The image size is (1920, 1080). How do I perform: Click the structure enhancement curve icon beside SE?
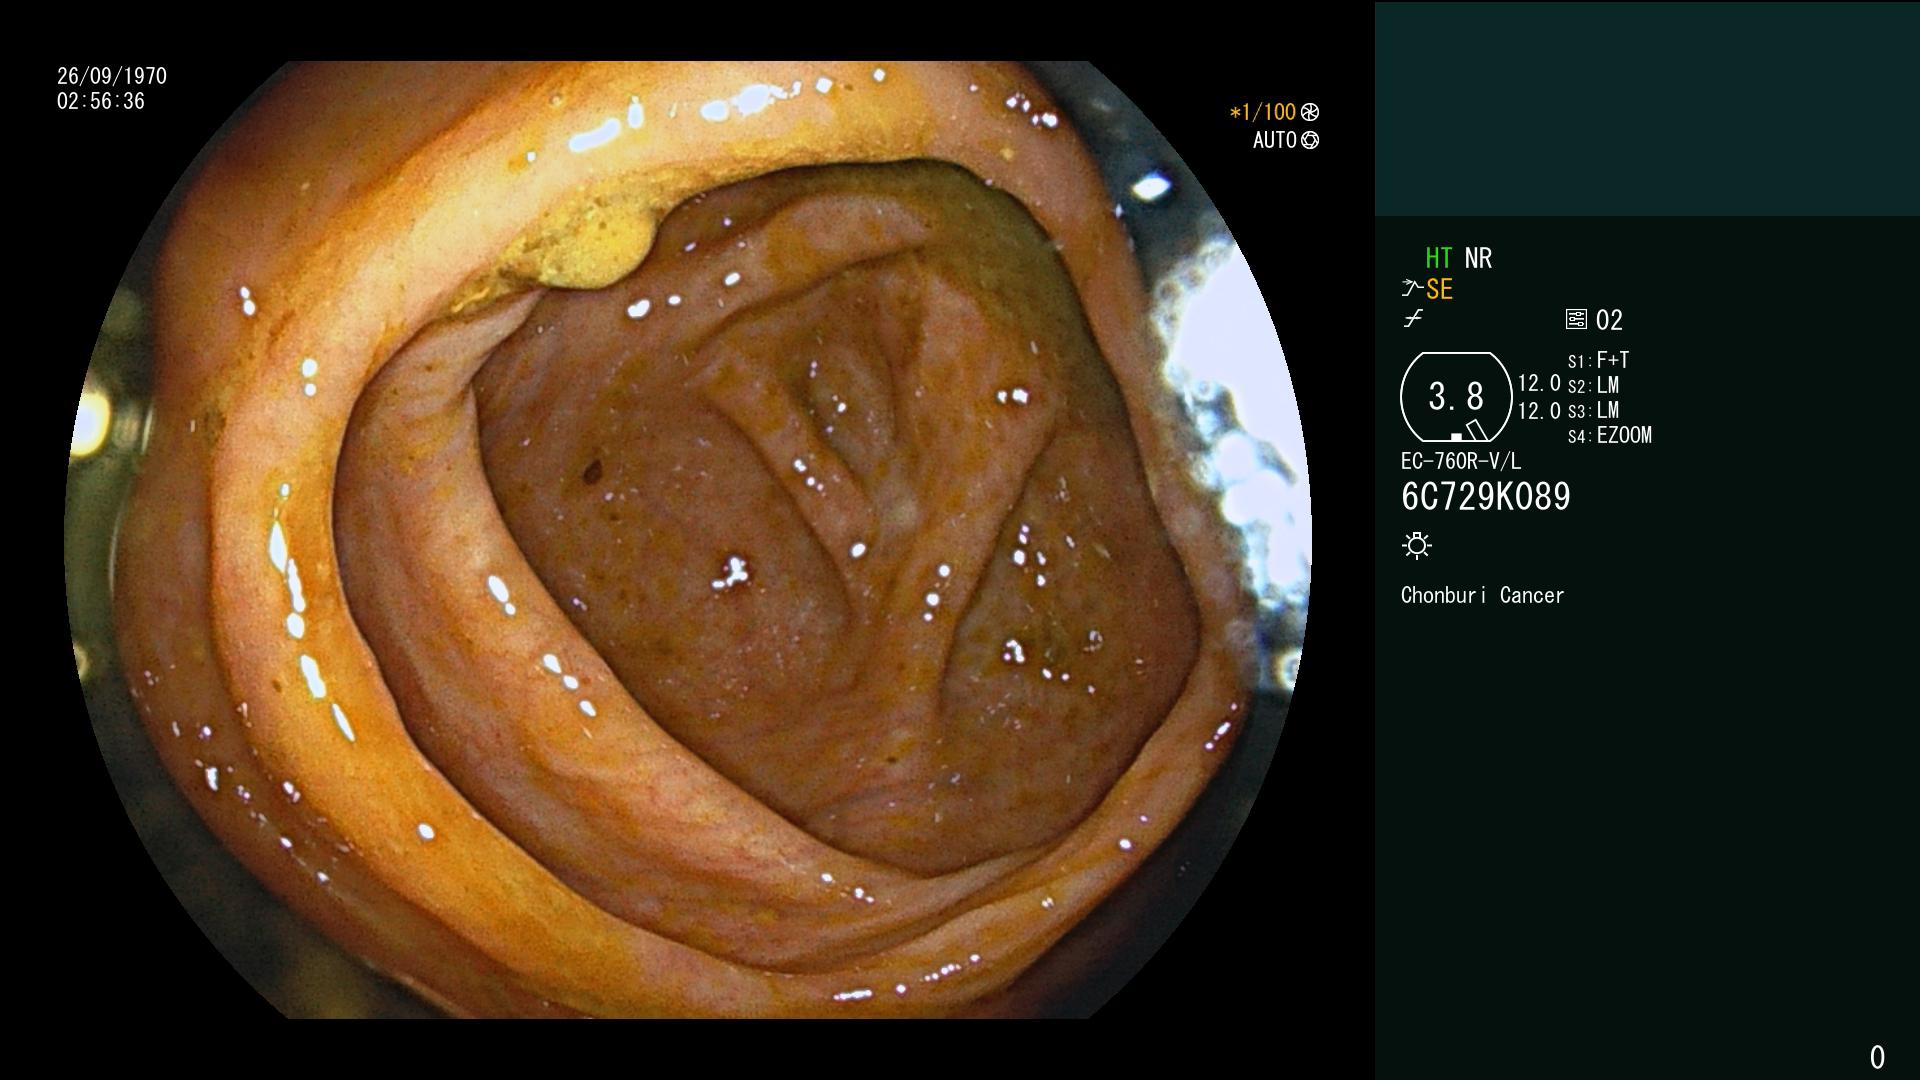click(1412, 289)
